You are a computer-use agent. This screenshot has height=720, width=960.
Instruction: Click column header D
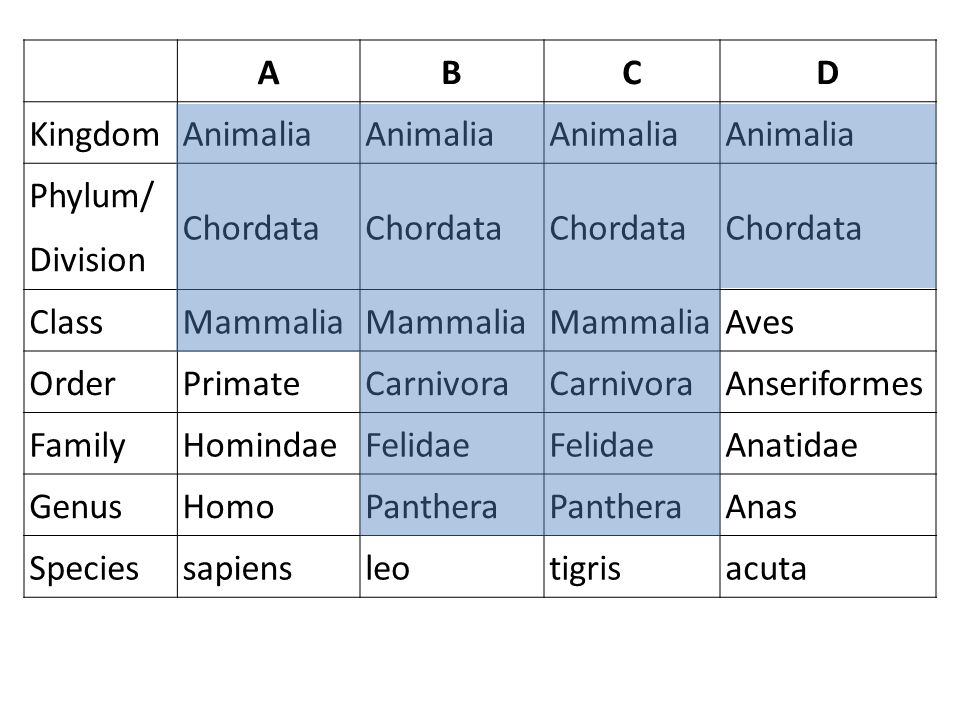point(828,71)
